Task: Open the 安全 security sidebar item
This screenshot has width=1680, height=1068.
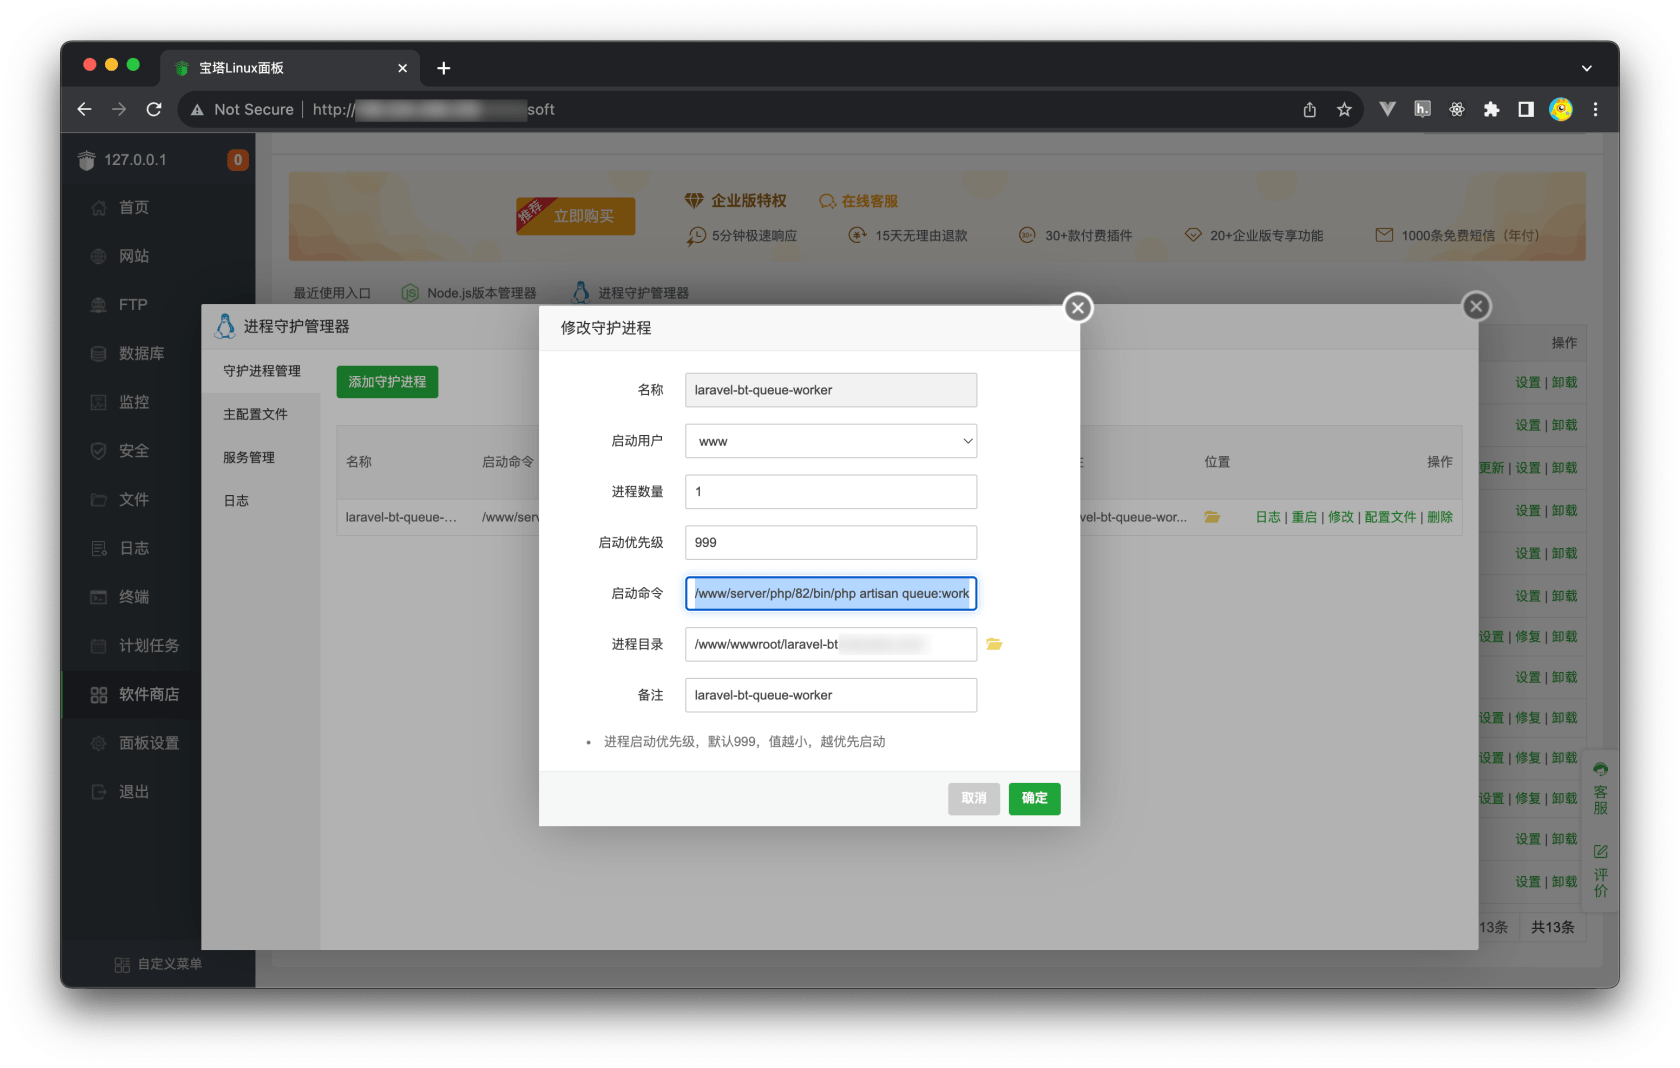Action: click(133, 451)
